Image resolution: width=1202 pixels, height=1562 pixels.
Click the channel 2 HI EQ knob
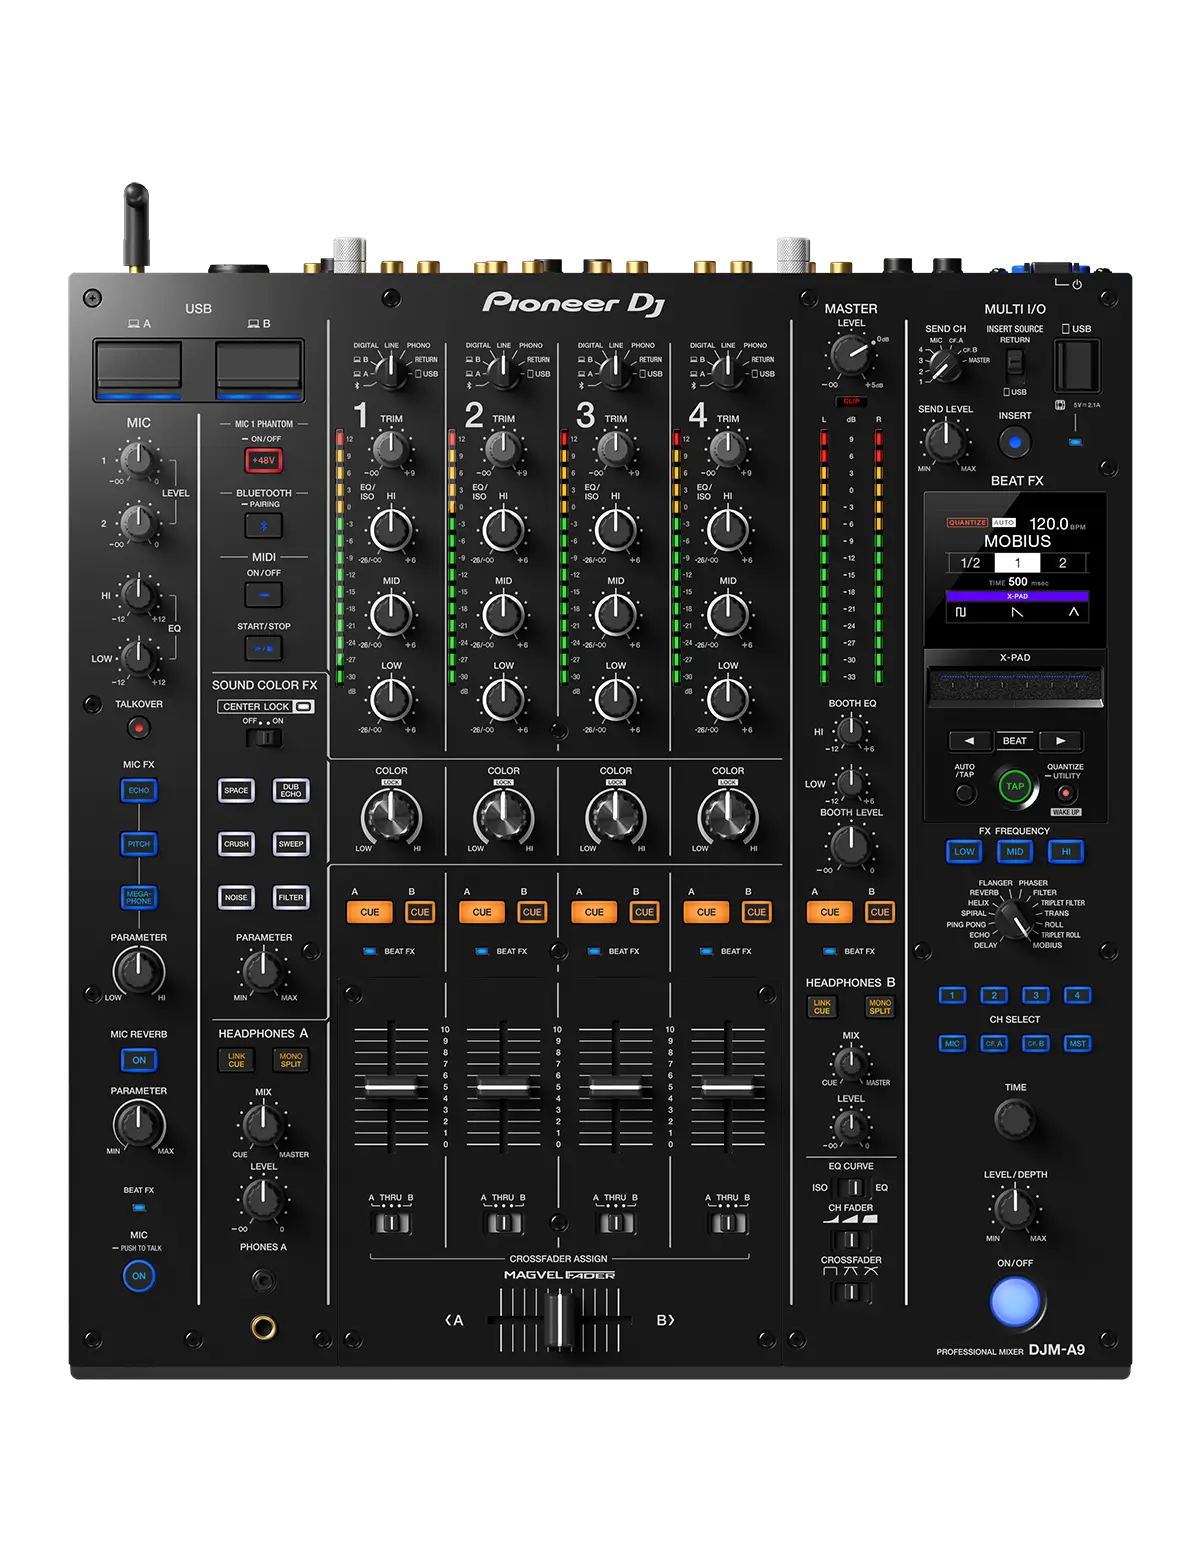[504, 530]
